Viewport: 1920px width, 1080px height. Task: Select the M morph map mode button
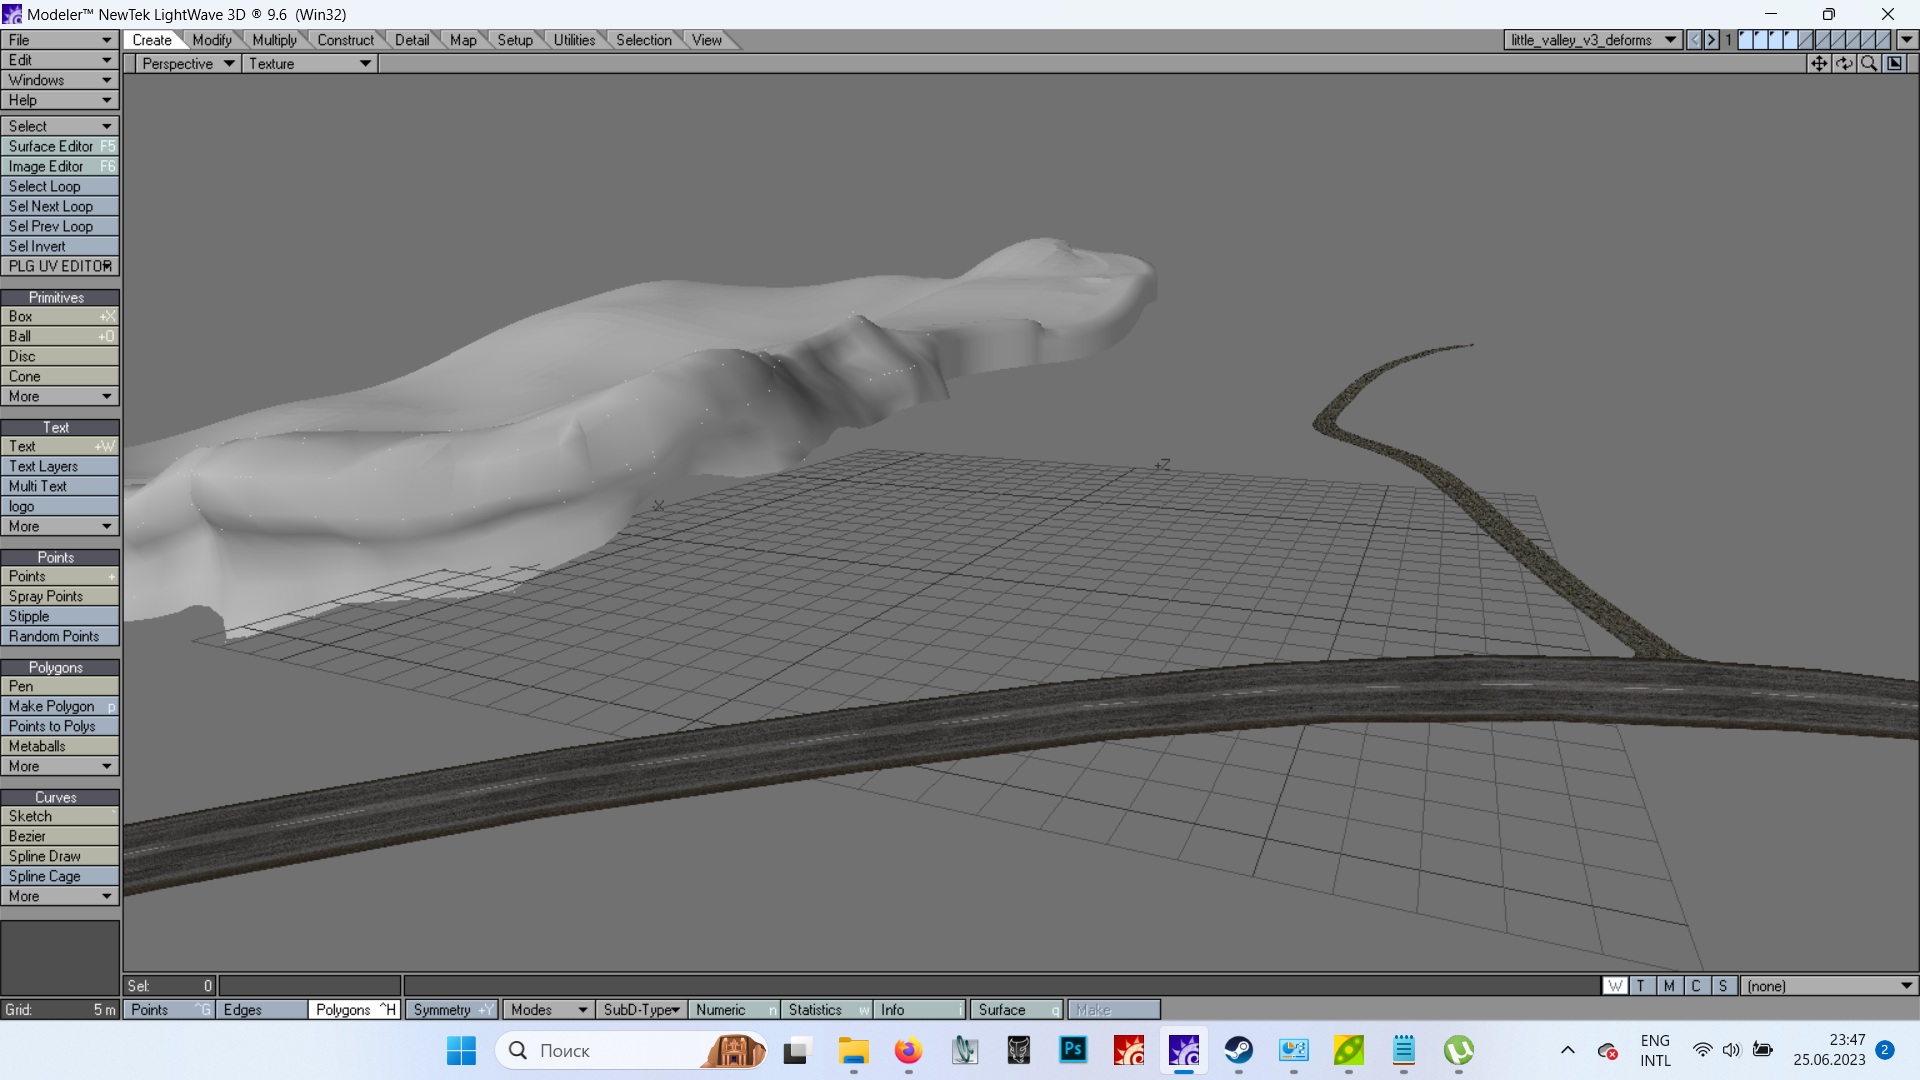click(1668, 986)
